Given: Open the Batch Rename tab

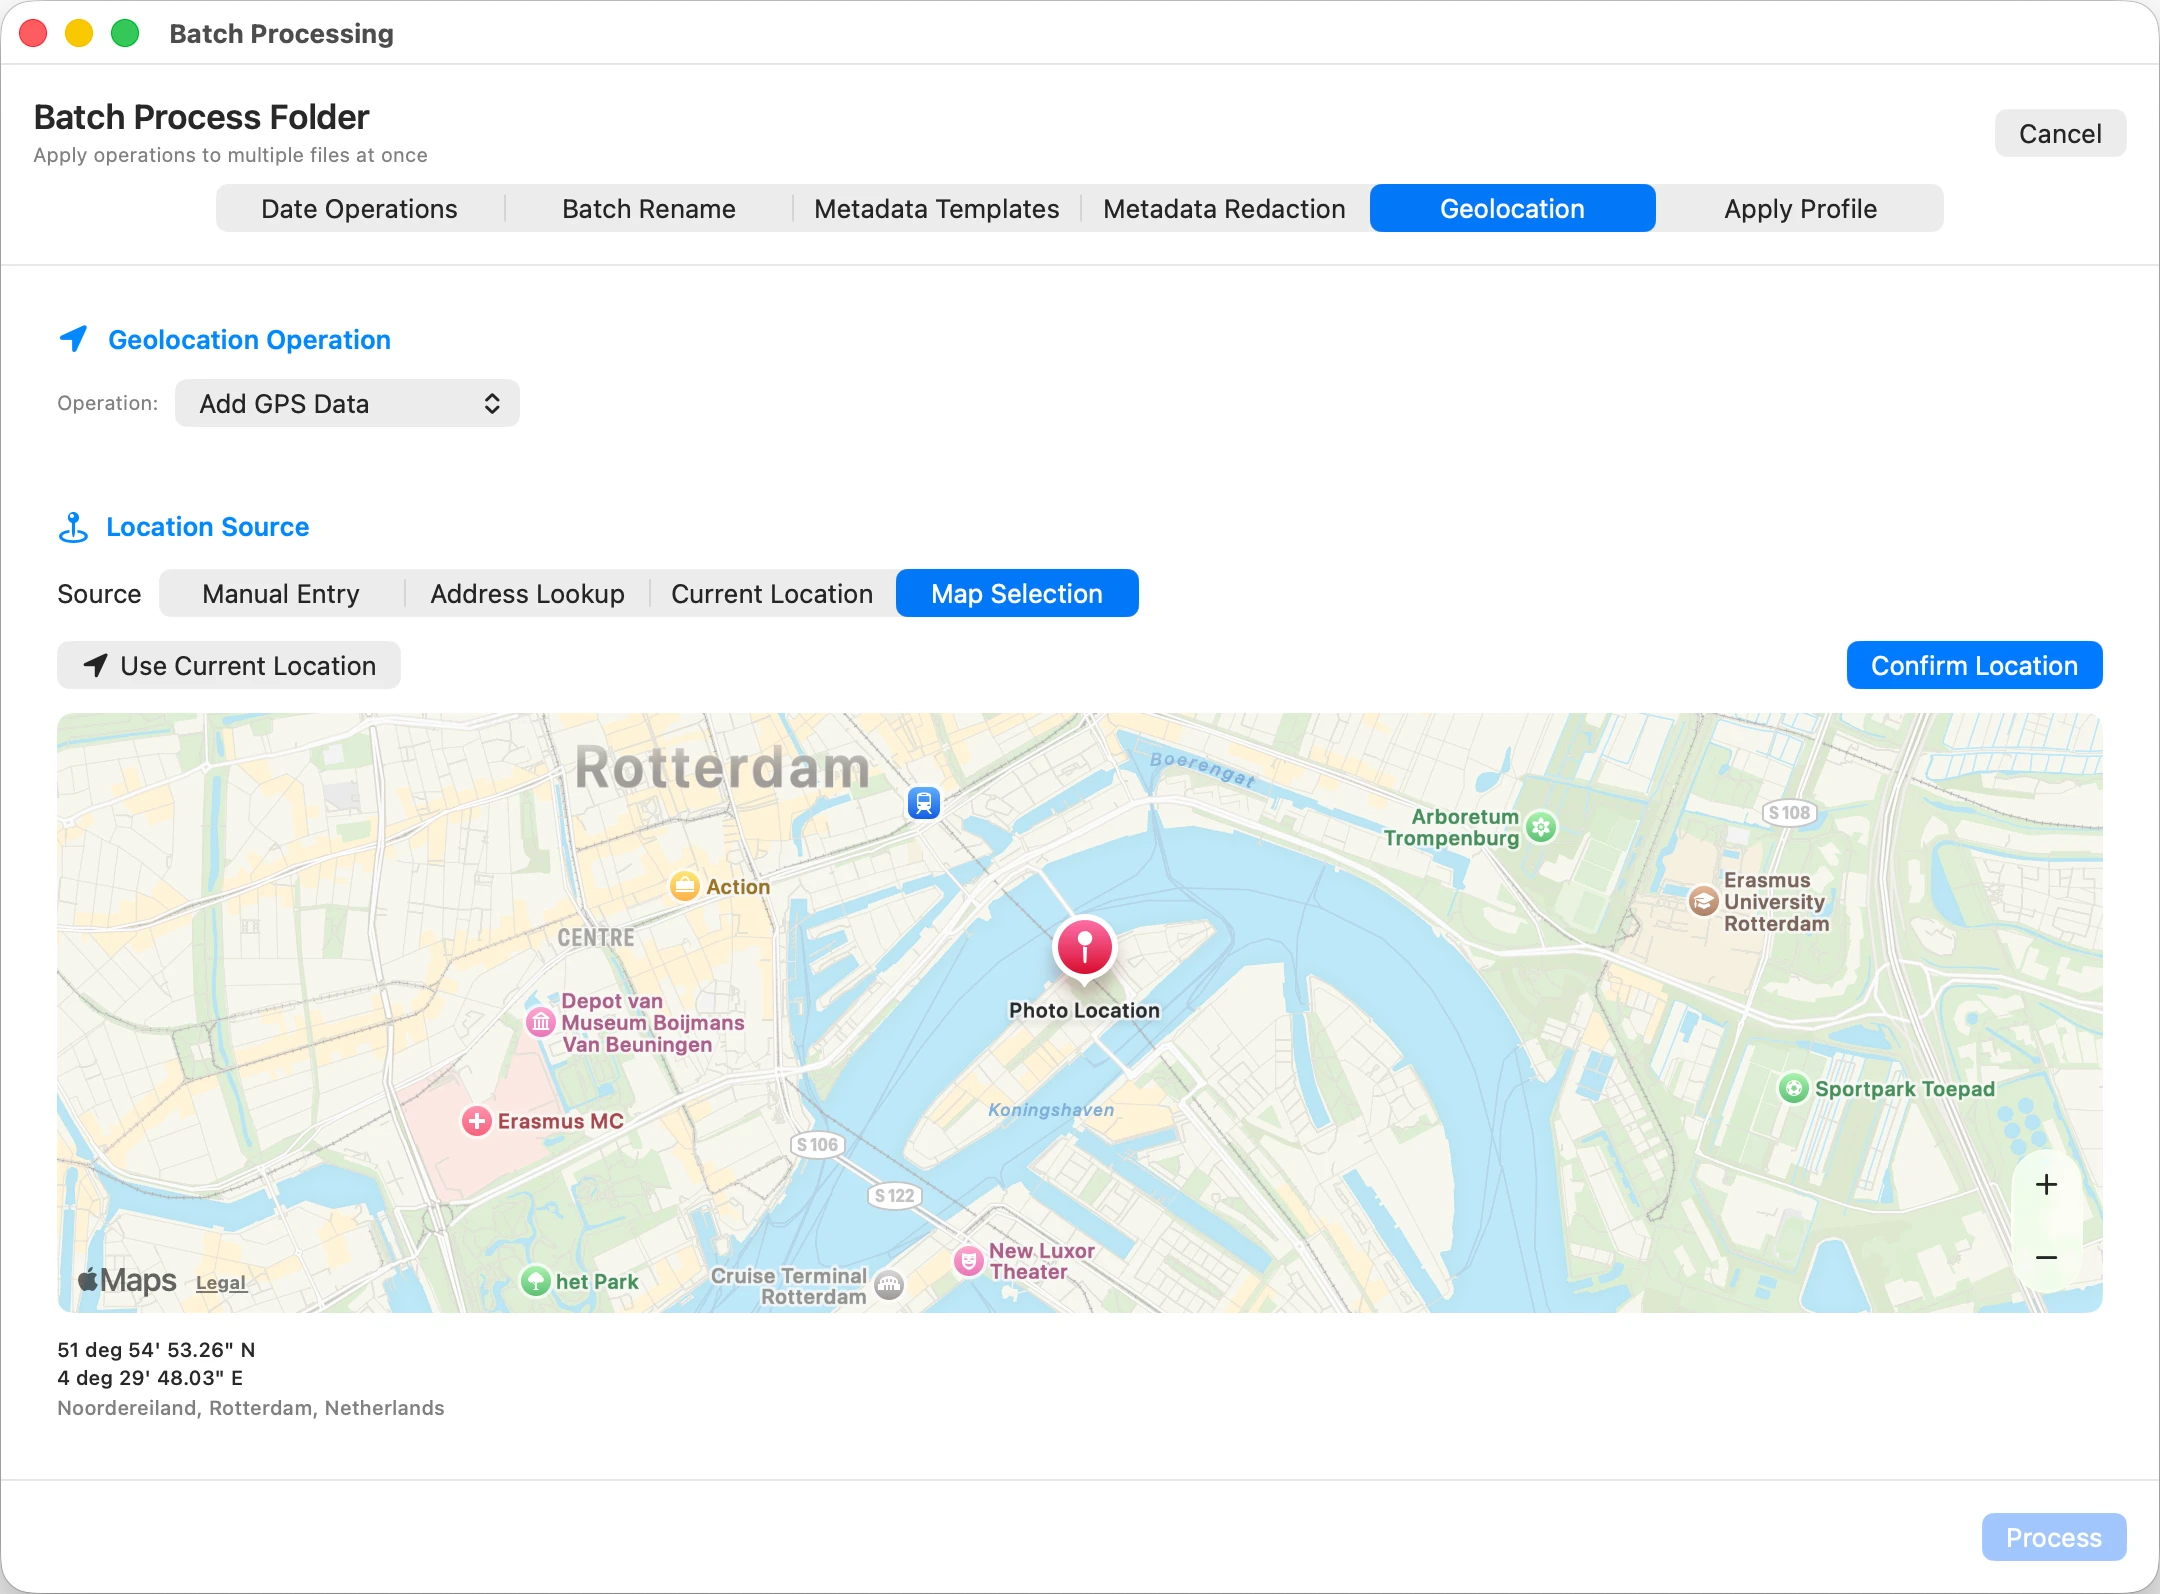Looking at the screenshot, I should click(649, 209).
